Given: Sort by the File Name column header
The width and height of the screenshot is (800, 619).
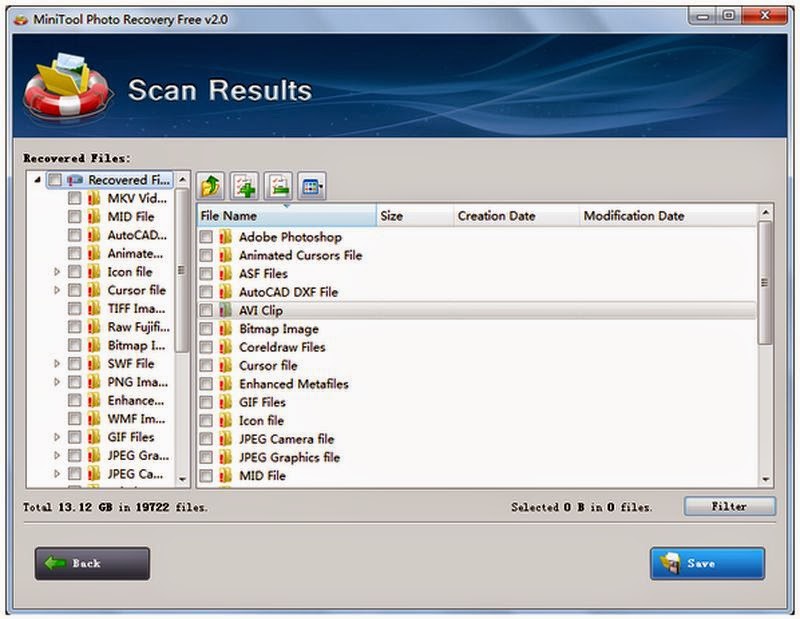Looking at the screenshot, I should 287,216.
